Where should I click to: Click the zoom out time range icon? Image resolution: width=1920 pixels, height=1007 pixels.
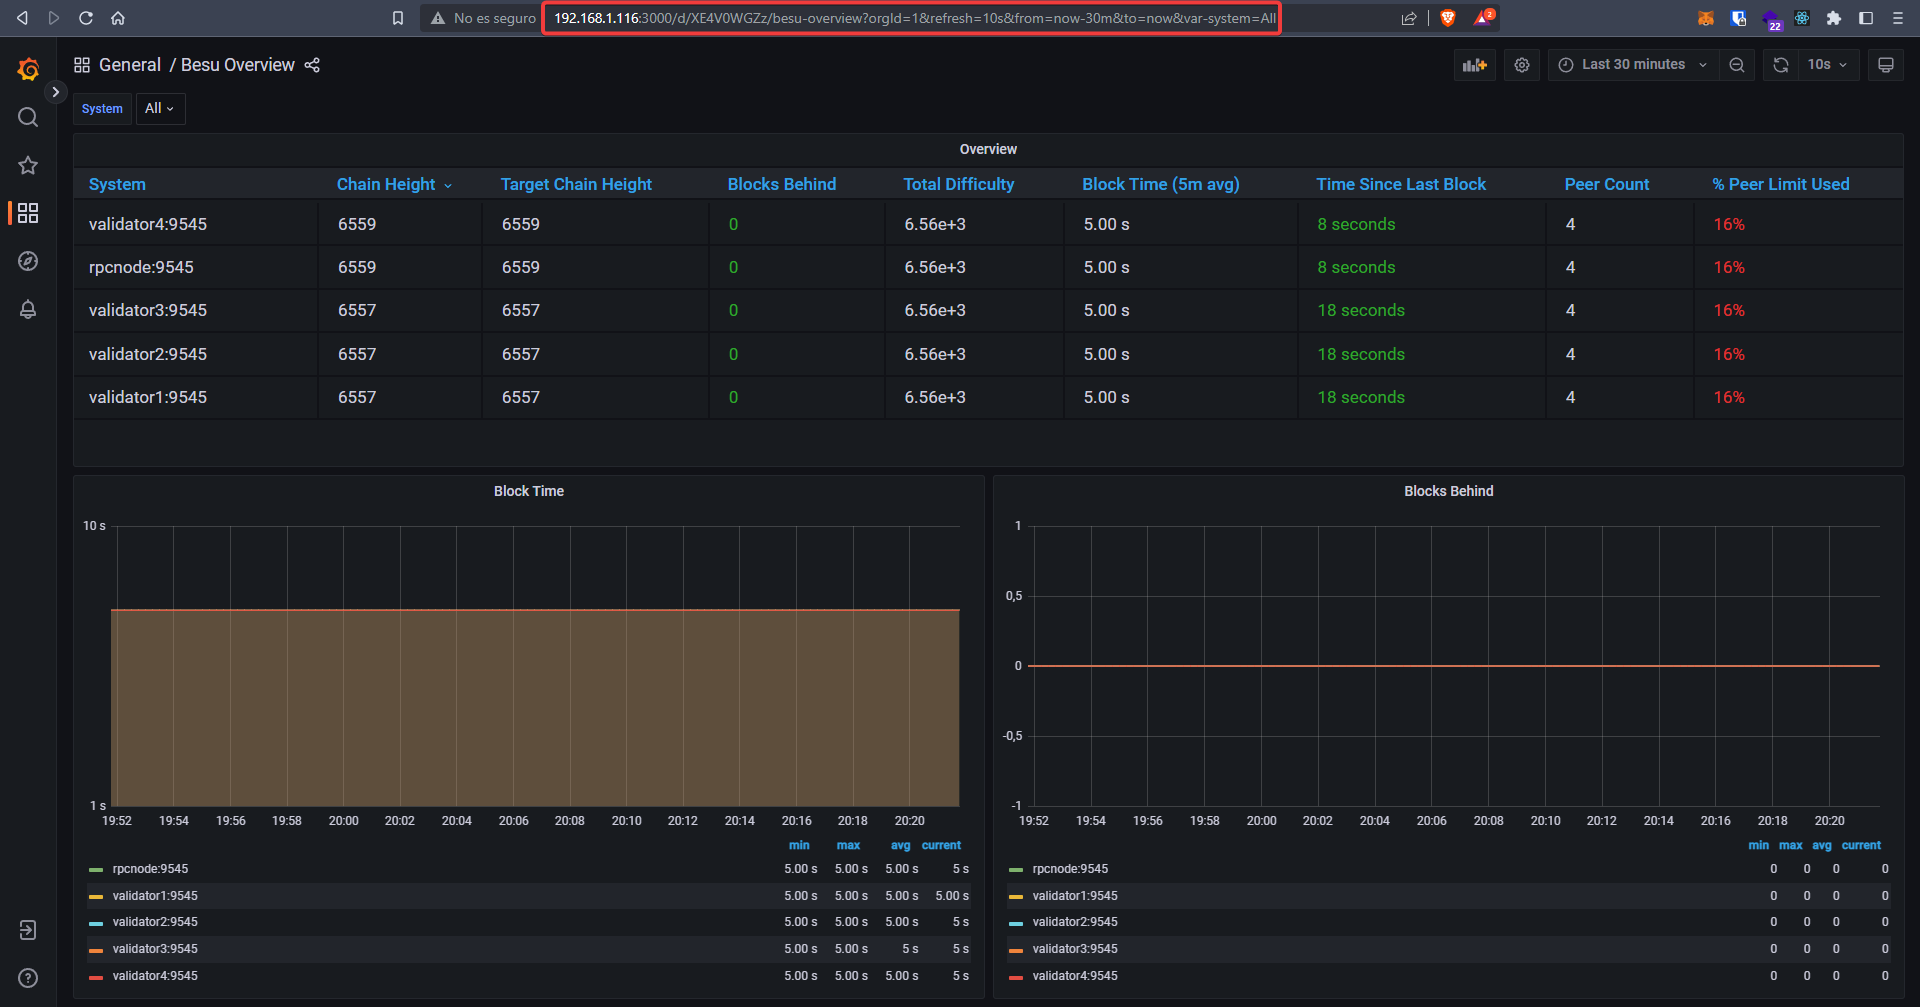pyautogui.click(x=1737, y=65)
